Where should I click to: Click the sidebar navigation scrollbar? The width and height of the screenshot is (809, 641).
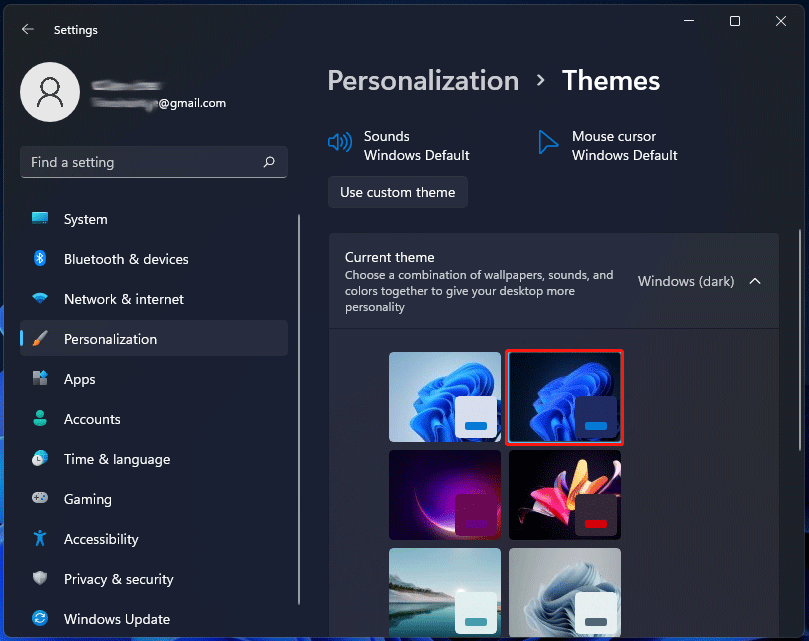[x=299, y=409]
